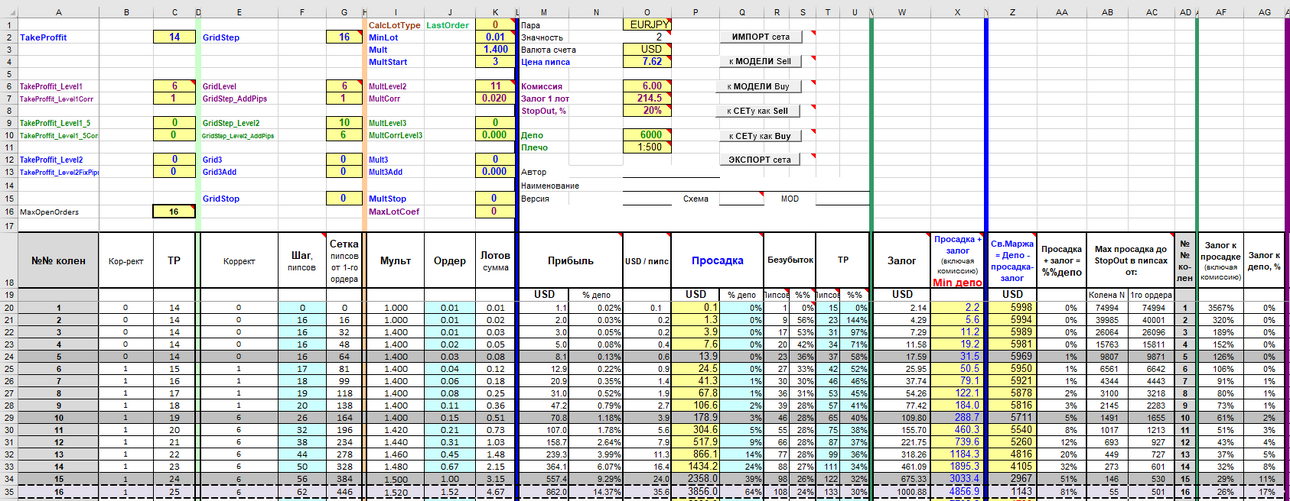
Task: Click the Мульт table header
Action: click(395, 260)
